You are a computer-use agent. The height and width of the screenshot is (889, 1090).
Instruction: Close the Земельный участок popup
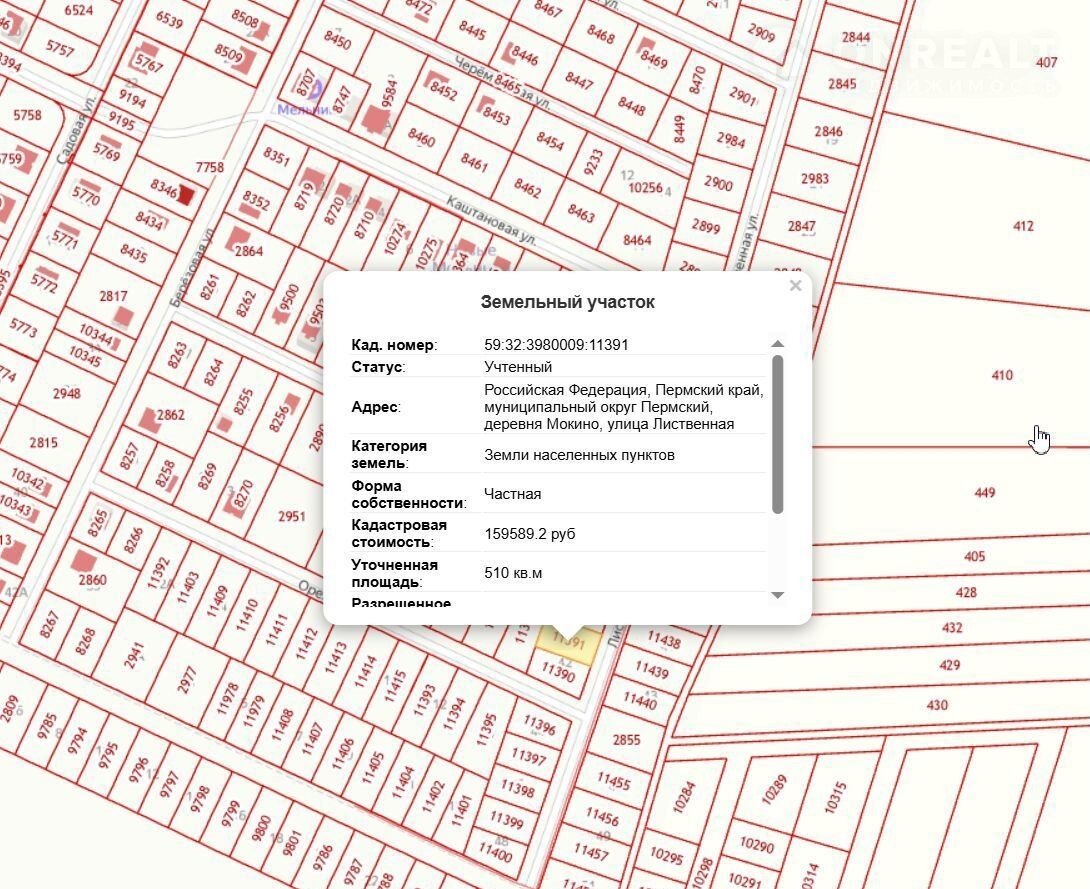pyautogui.click(x=795, y=286)
